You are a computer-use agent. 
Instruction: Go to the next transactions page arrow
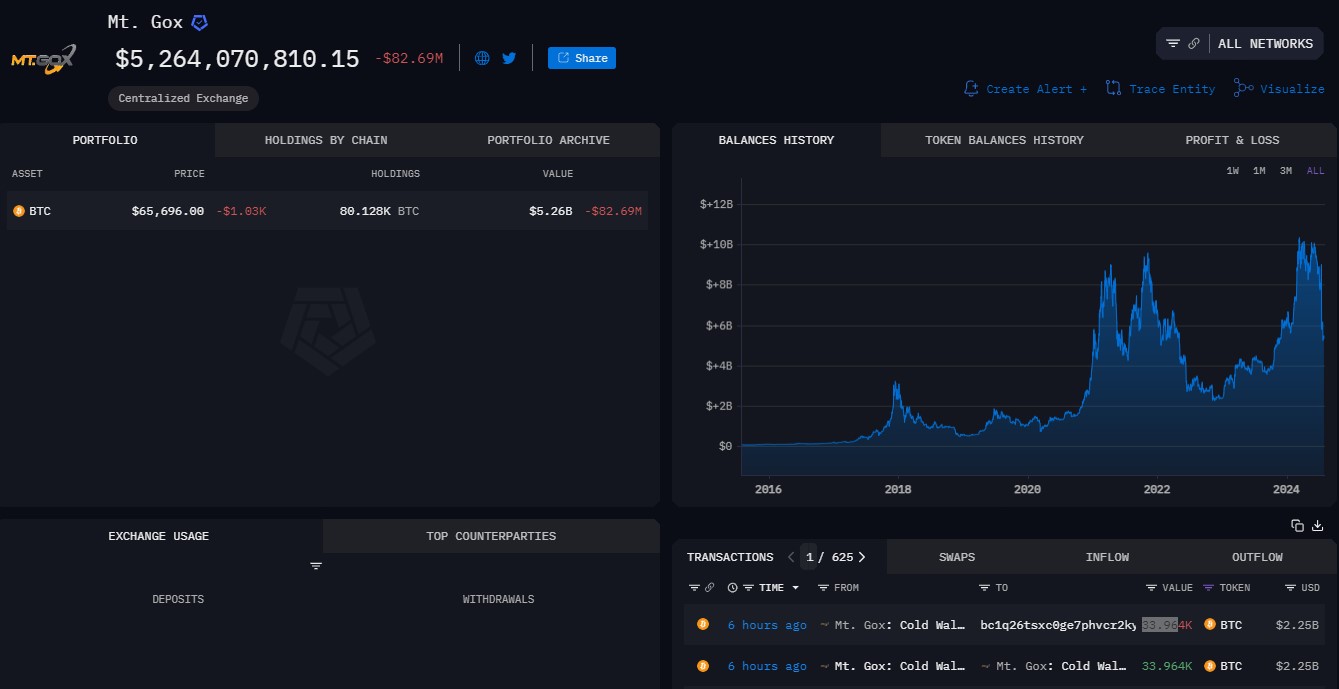point(862,557)
